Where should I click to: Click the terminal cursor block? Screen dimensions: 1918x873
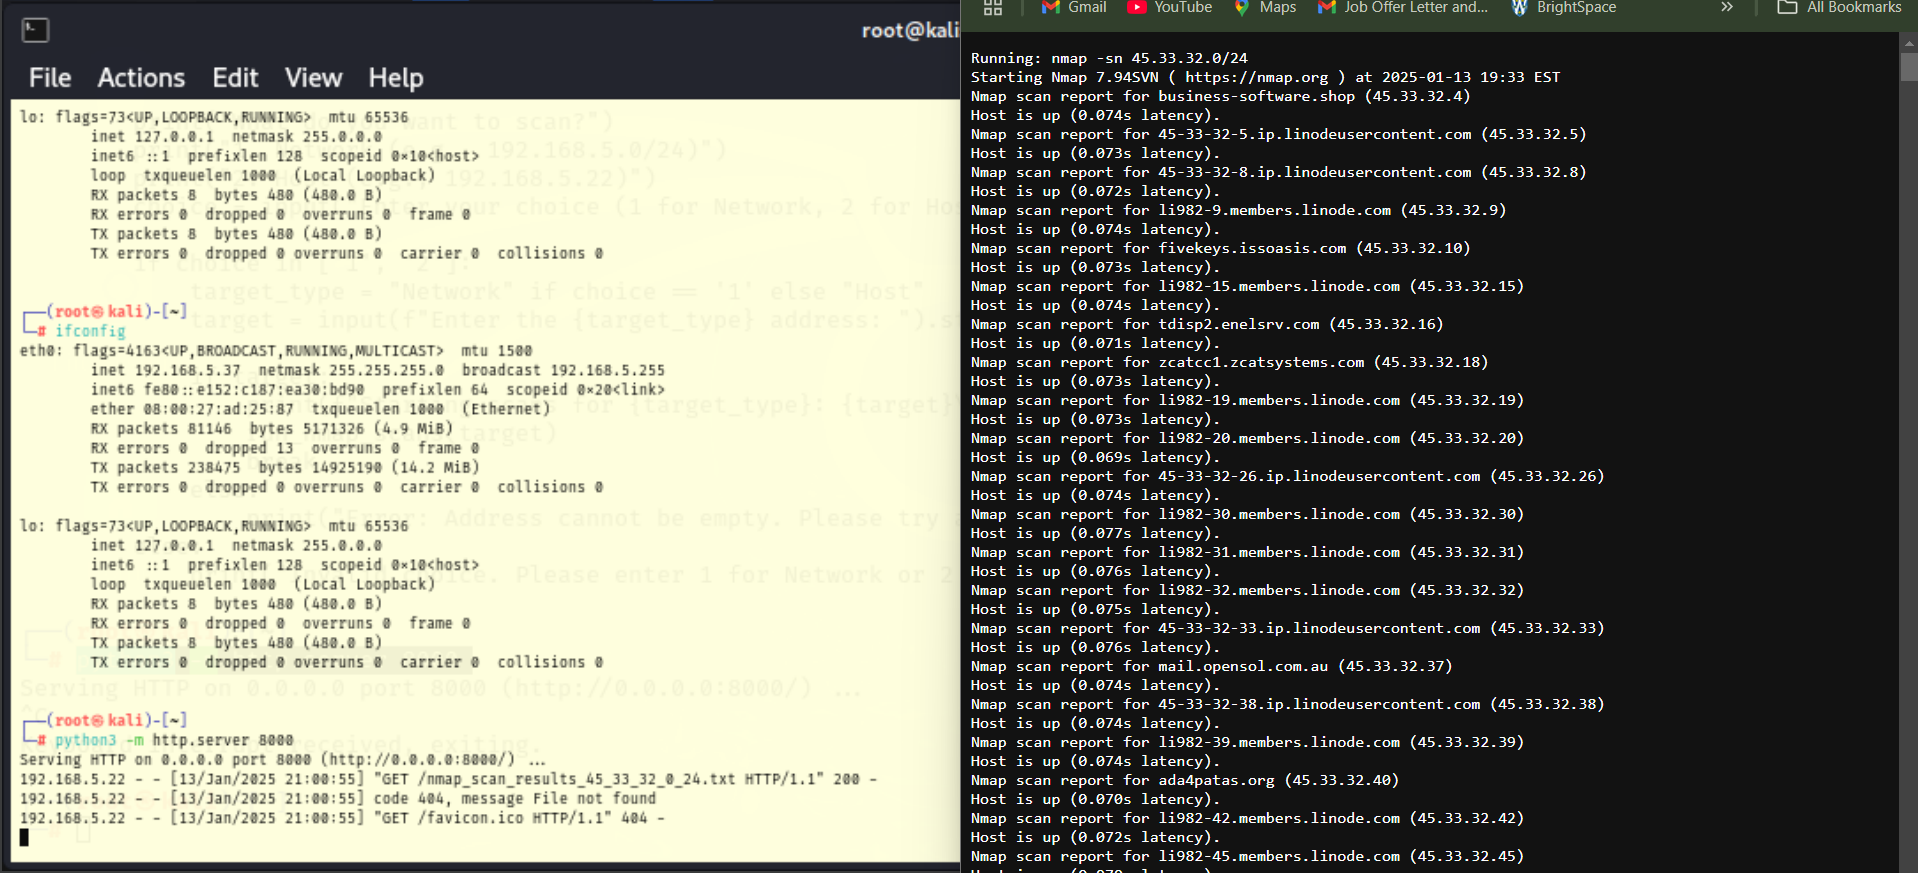pyautogui.click(x=24, y=837)
